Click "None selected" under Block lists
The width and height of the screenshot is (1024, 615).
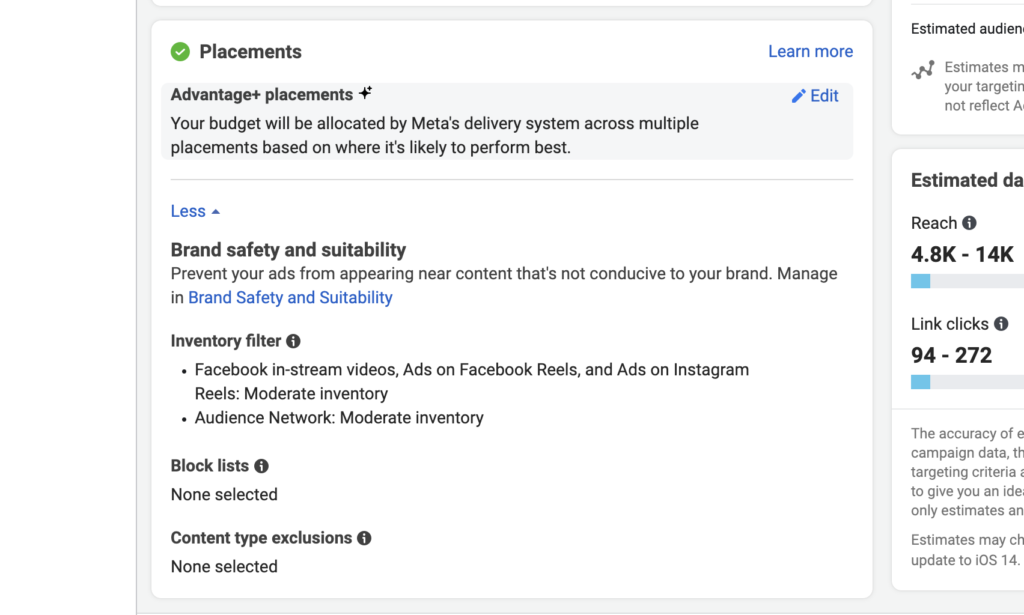(224, 494)
